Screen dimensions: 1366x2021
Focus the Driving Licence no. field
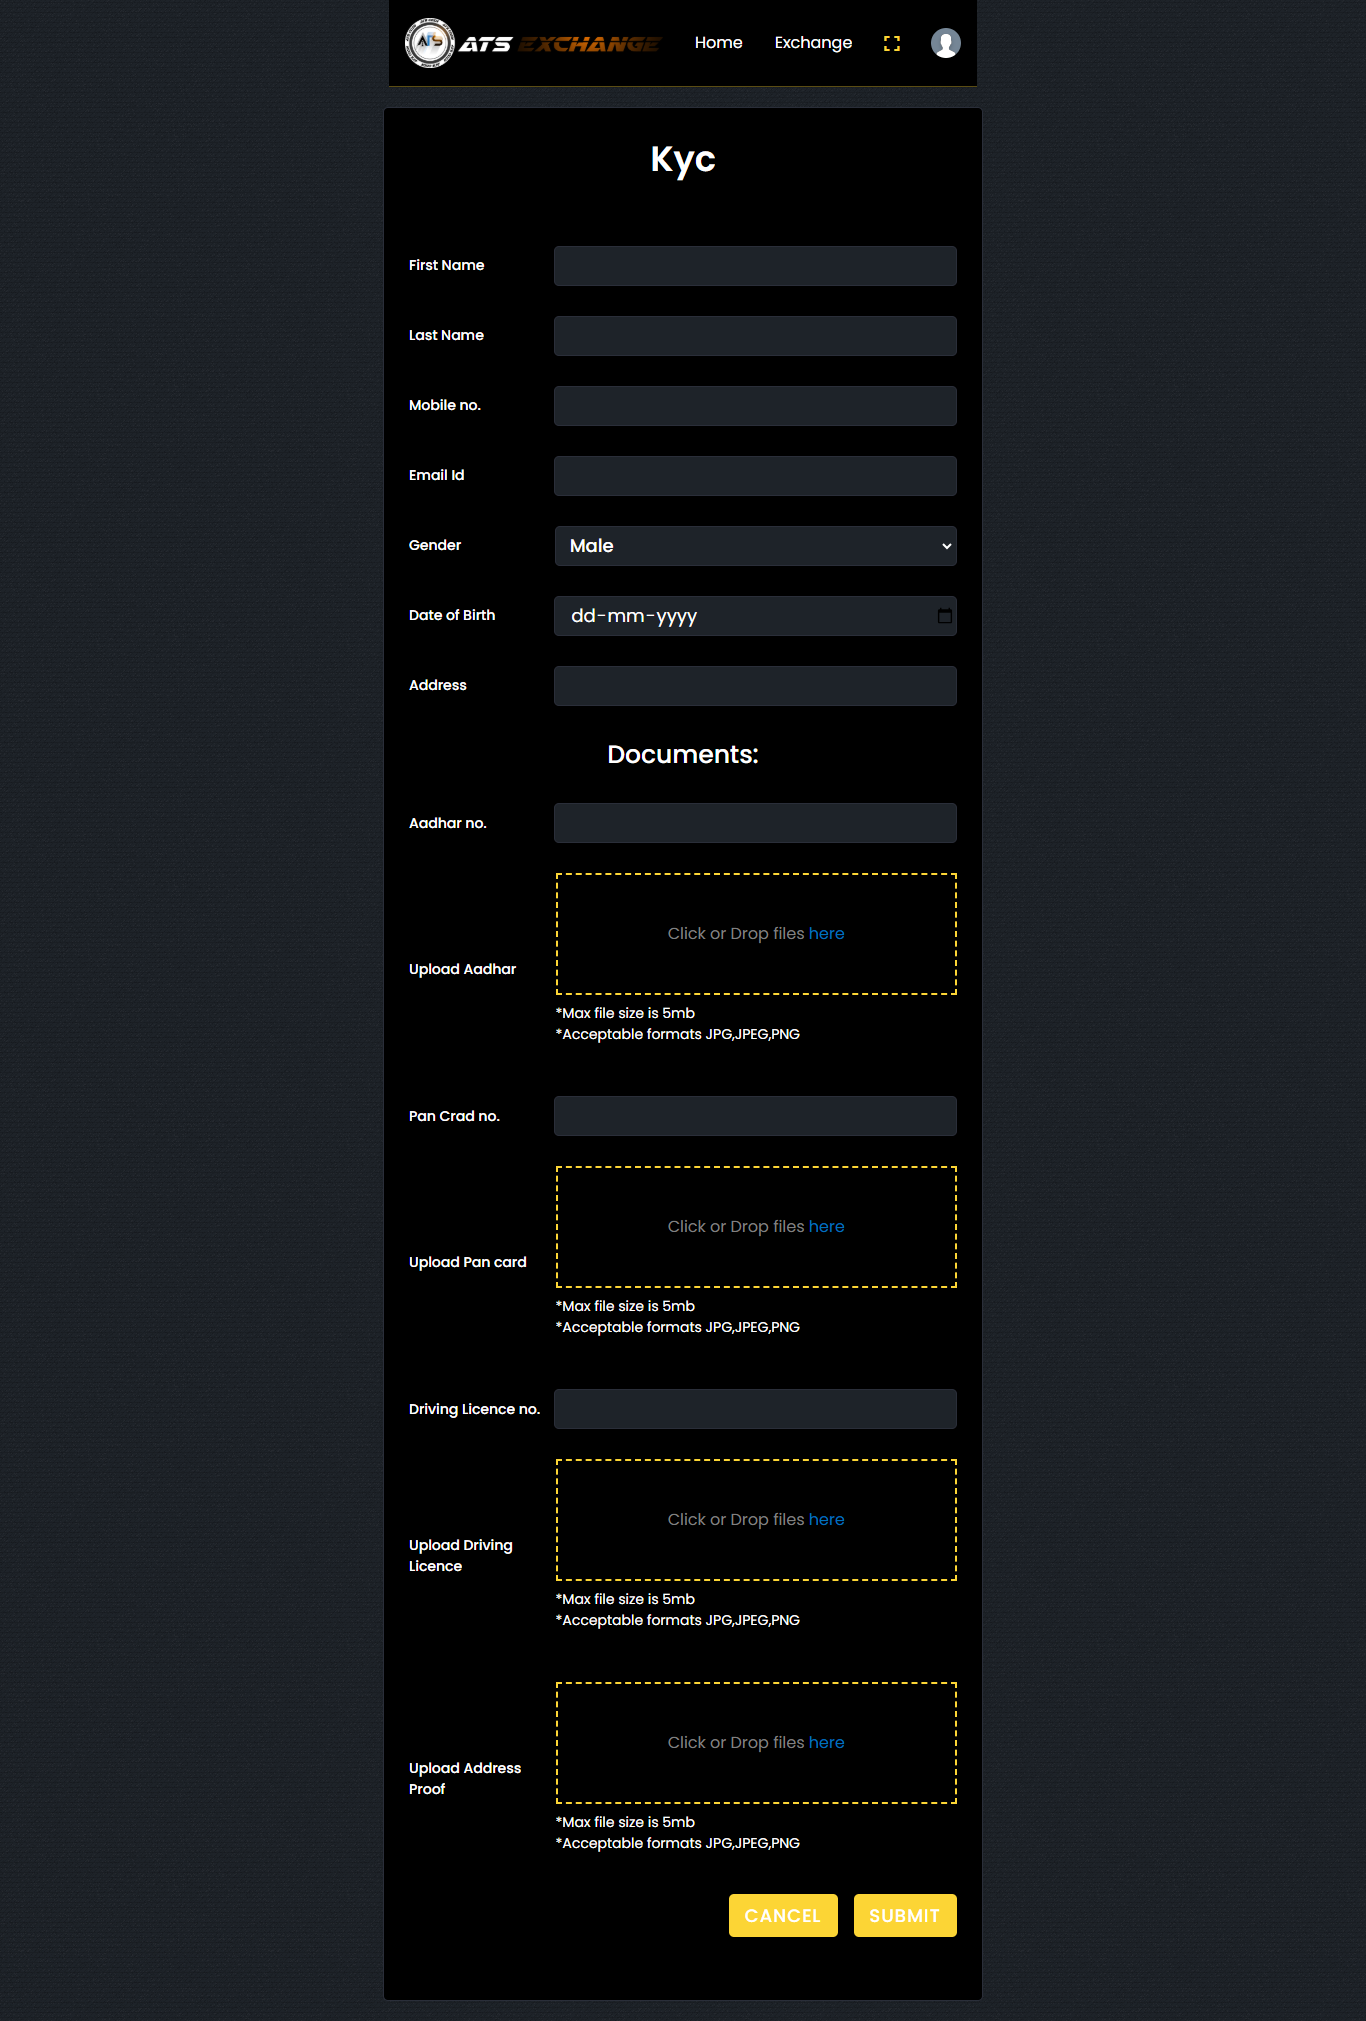click(755, 1409)
